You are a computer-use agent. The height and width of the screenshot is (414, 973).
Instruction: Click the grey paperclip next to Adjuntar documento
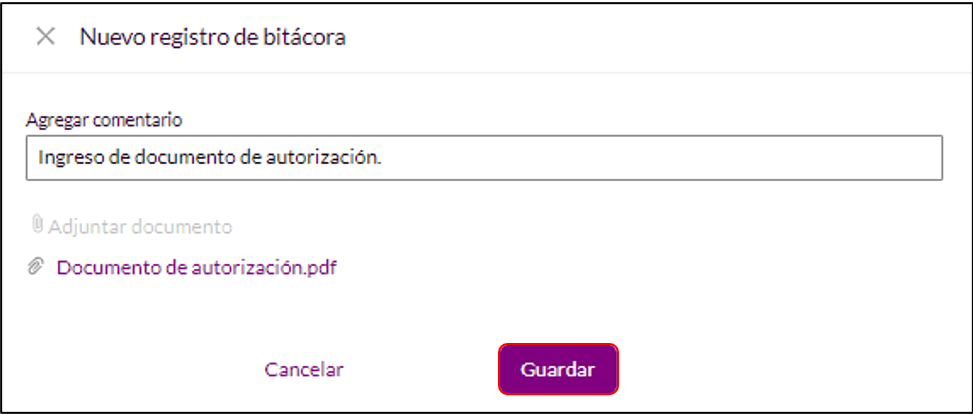37,225
